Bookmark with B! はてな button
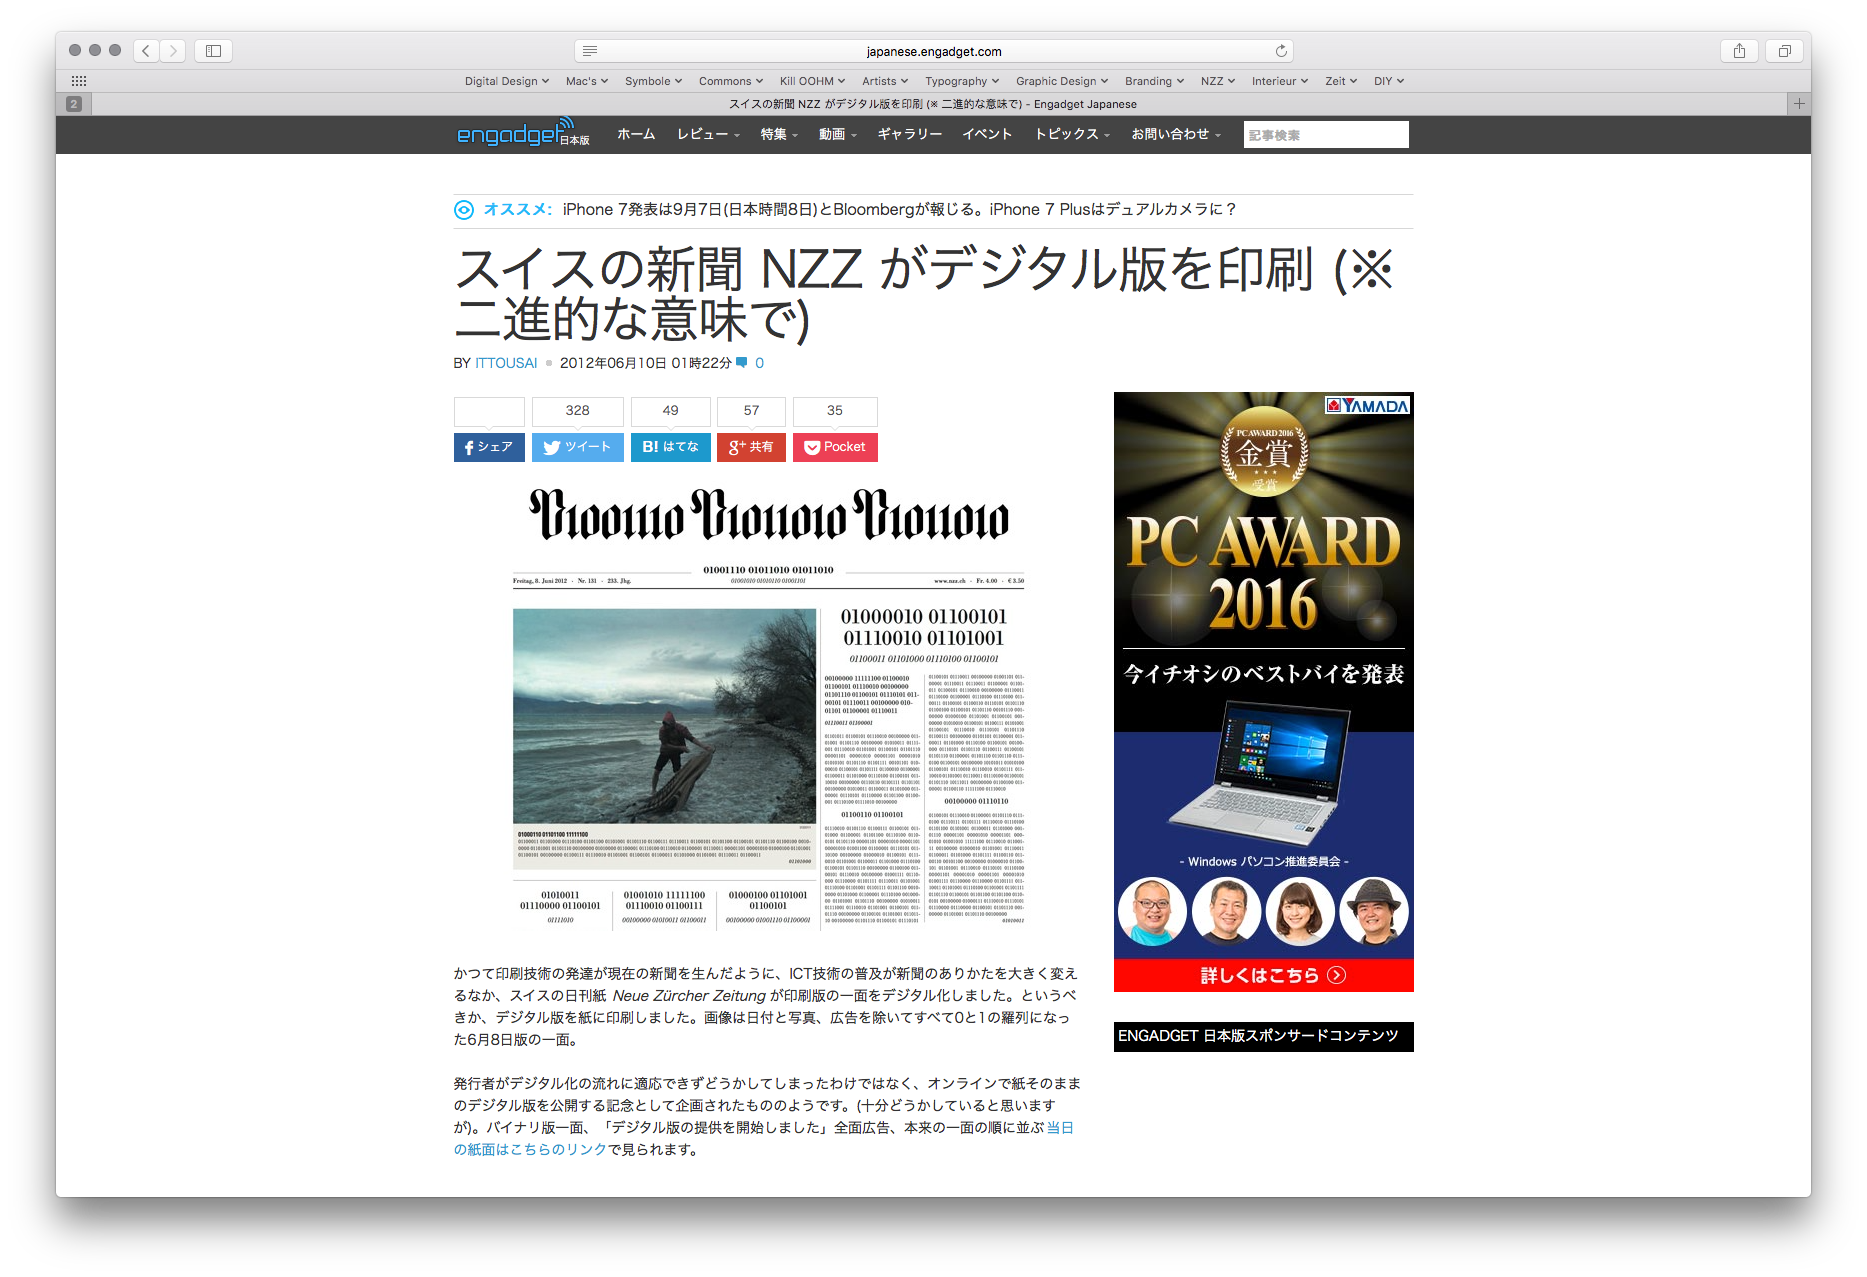Image resolution: width=1867 pixels, height=1277 pixels. click(670, 447)
